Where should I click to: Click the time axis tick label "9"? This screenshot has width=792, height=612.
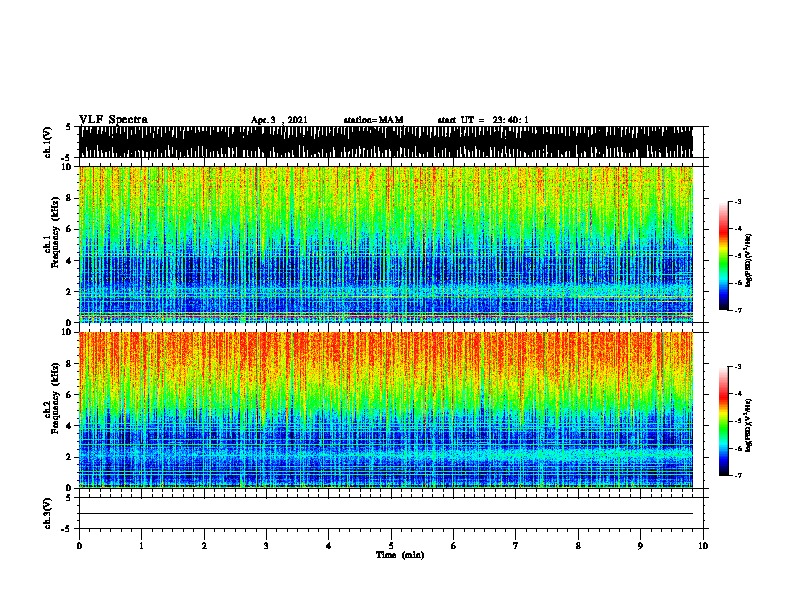point(640,545)
